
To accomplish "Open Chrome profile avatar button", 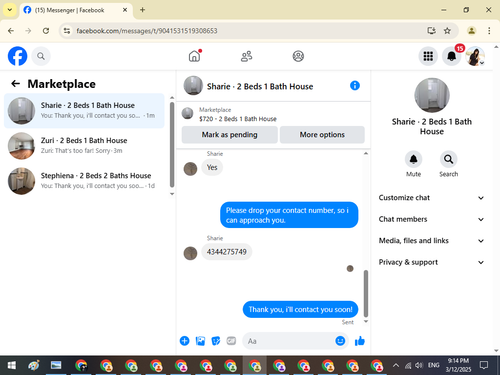I will (471, 31).
